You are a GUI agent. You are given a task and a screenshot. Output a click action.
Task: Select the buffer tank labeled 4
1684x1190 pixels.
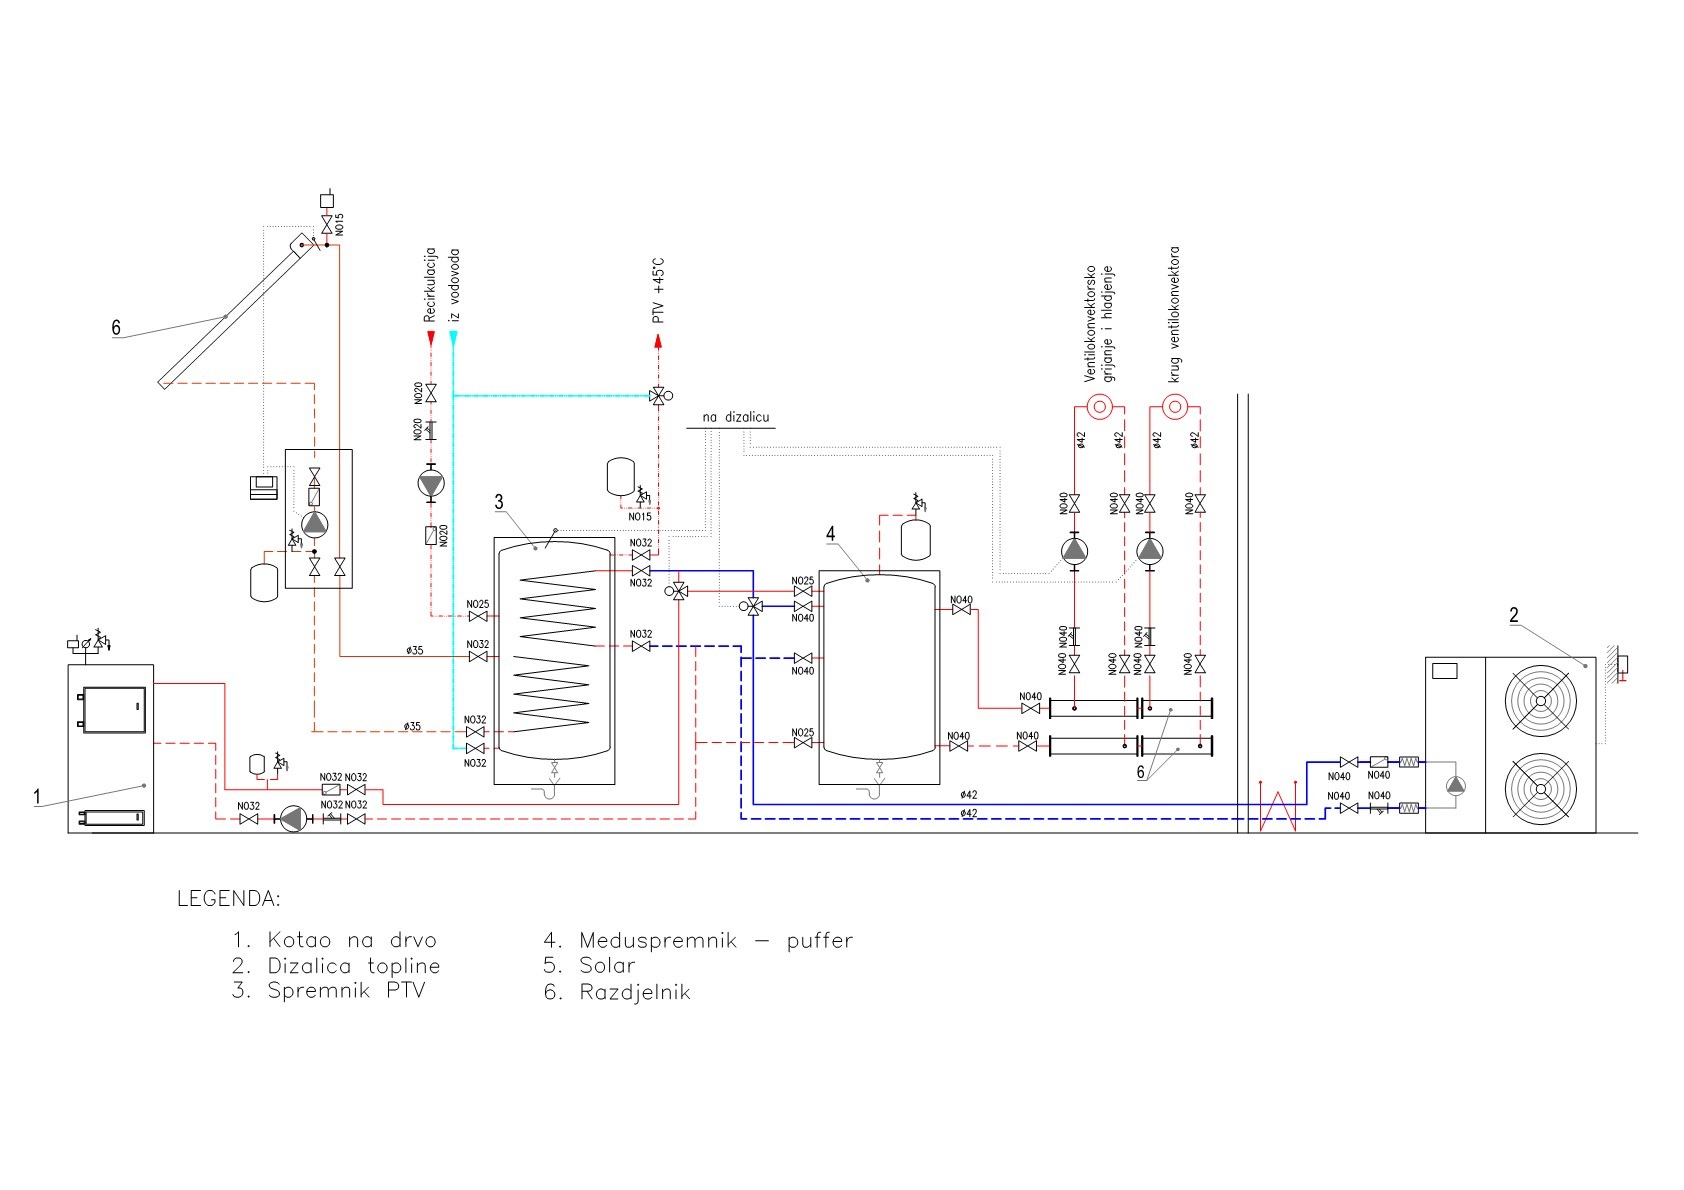878,677
